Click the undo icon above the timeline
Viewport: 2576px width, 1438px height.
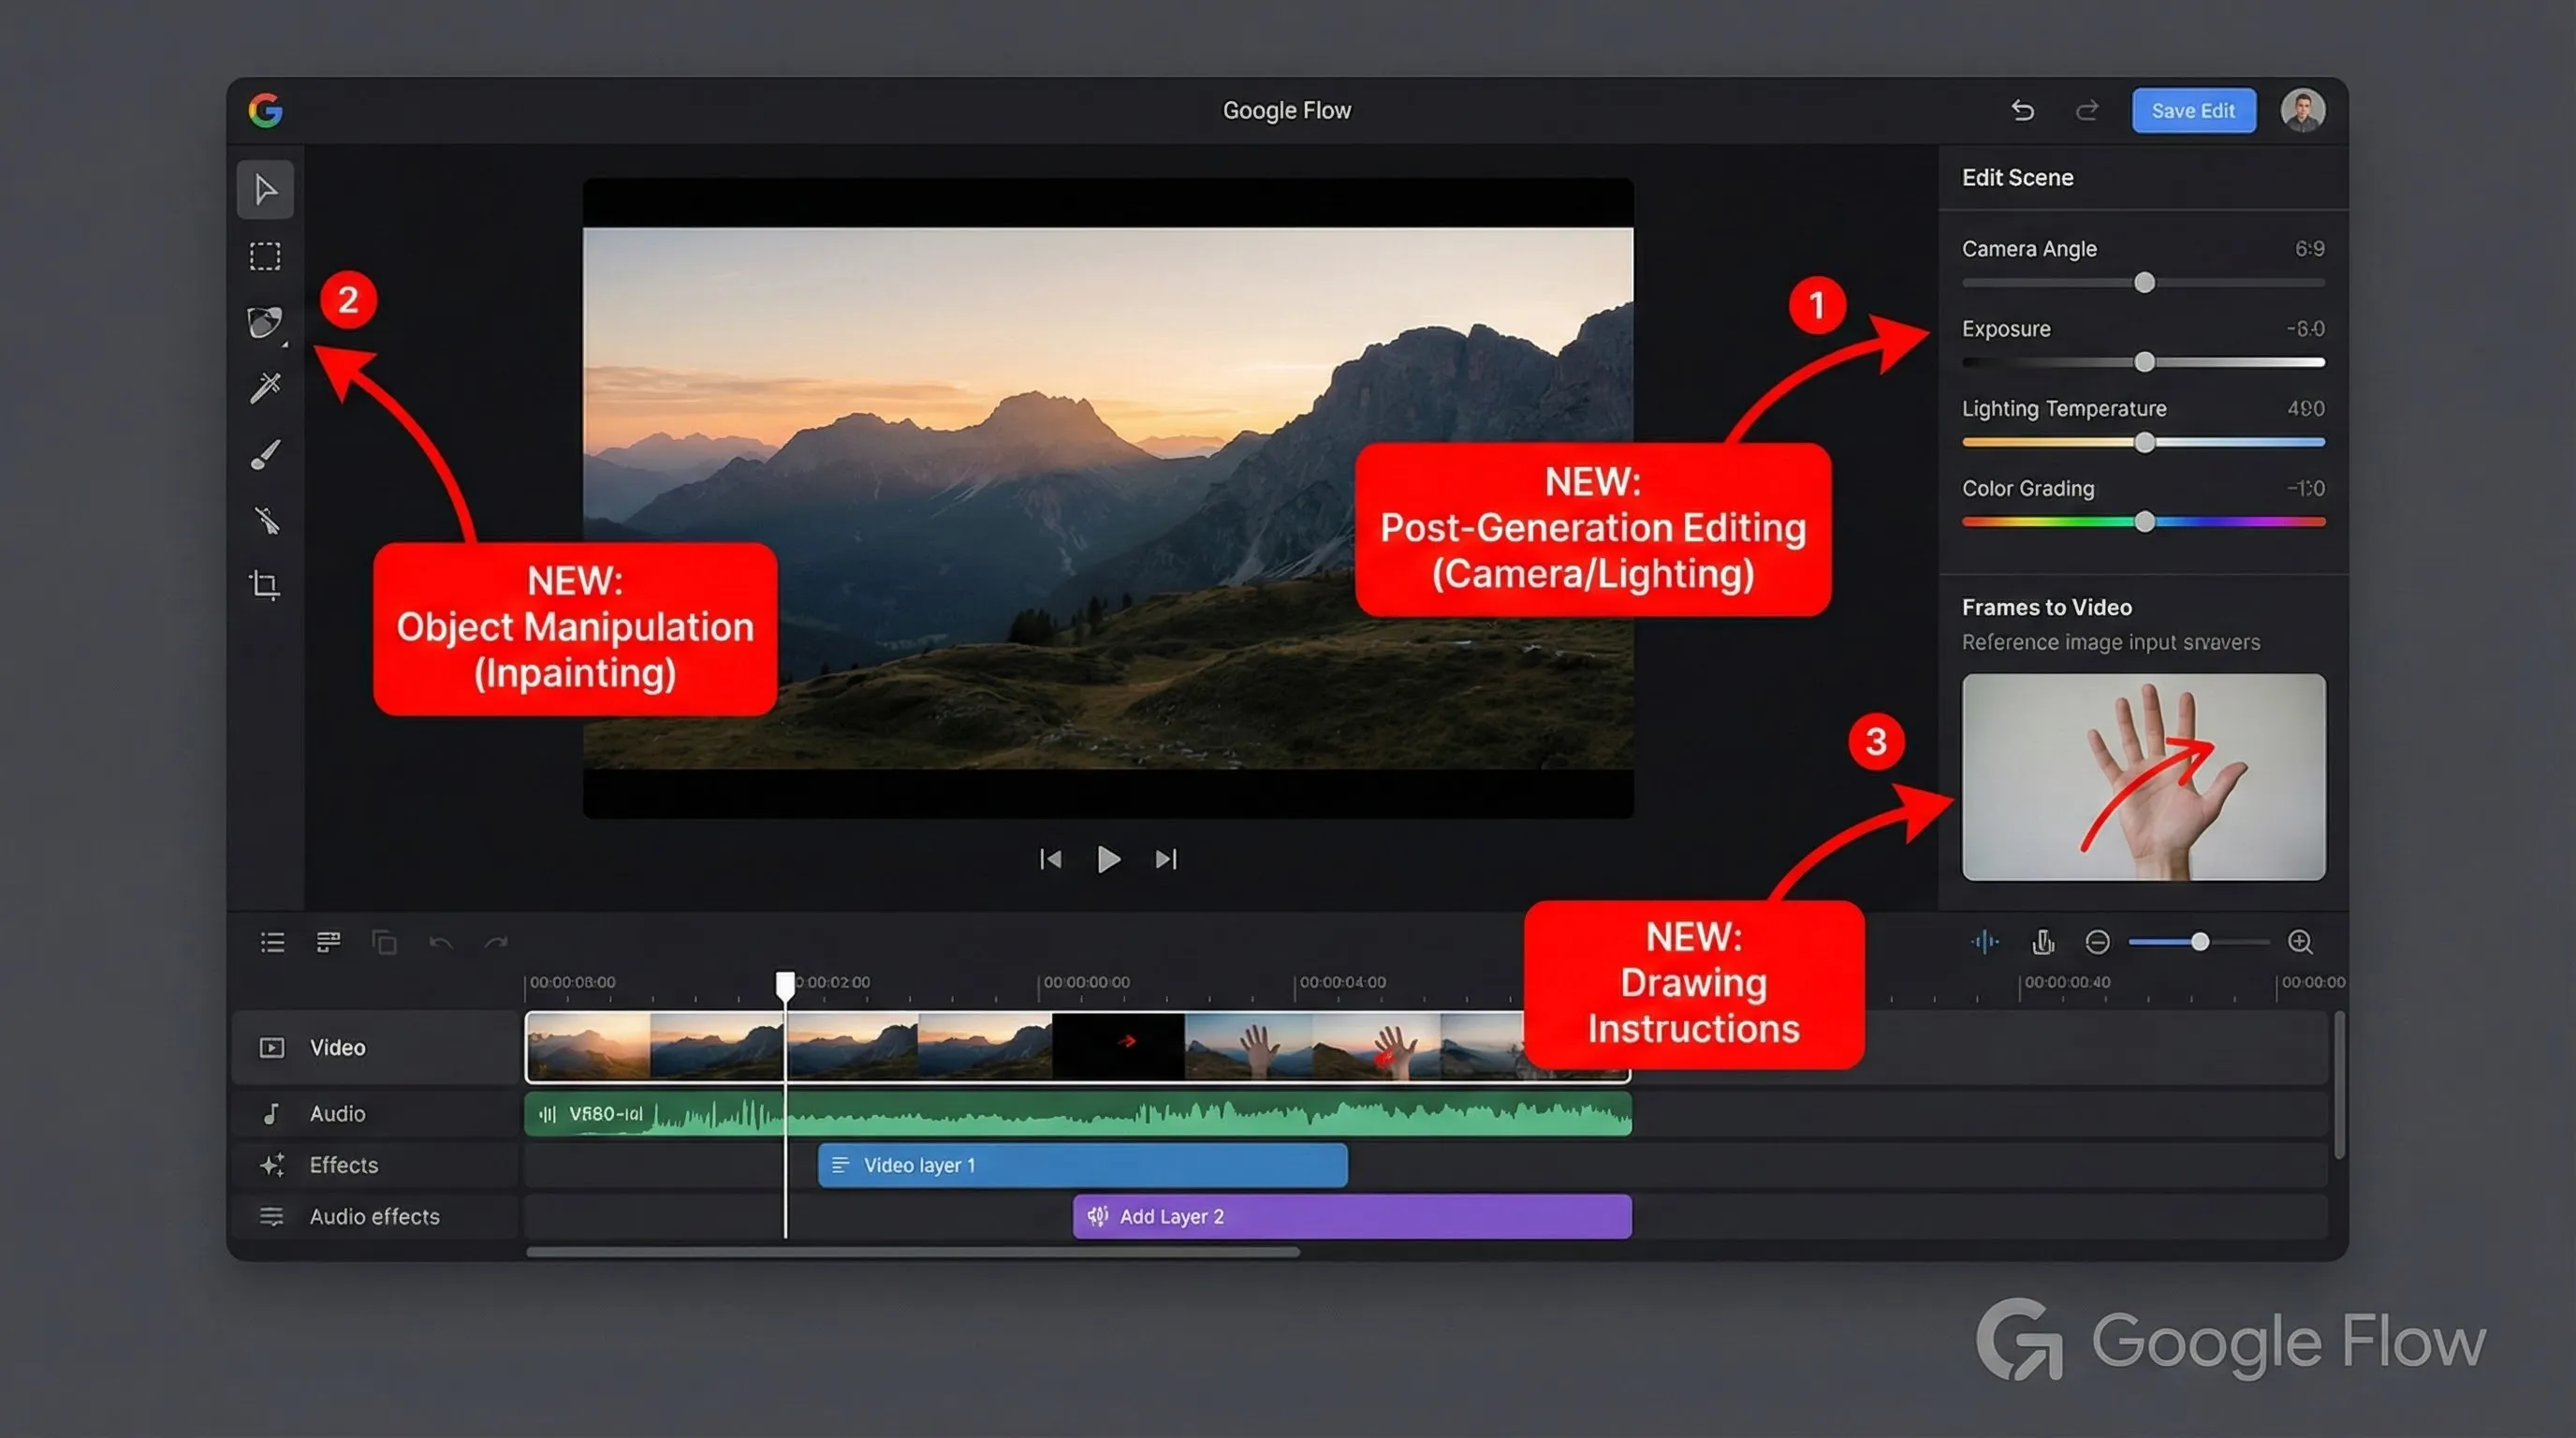click(x=442, y=941)
